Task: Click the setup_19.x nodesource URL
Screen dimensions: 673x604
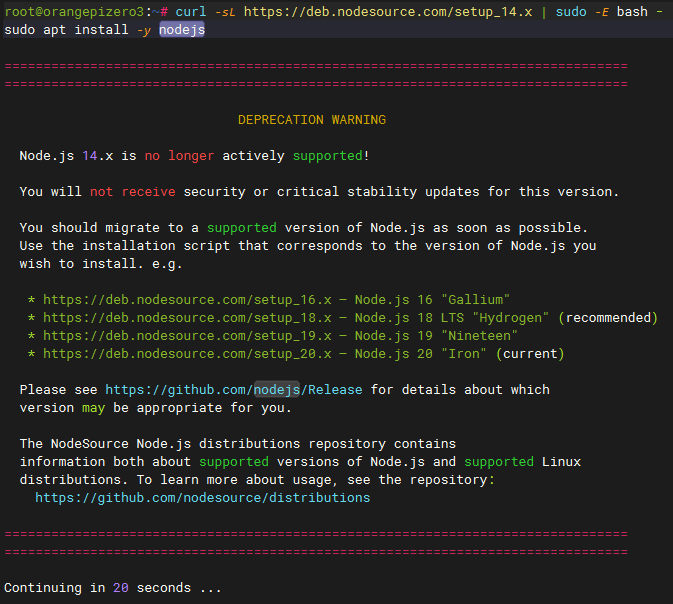Action: (187, 336)
